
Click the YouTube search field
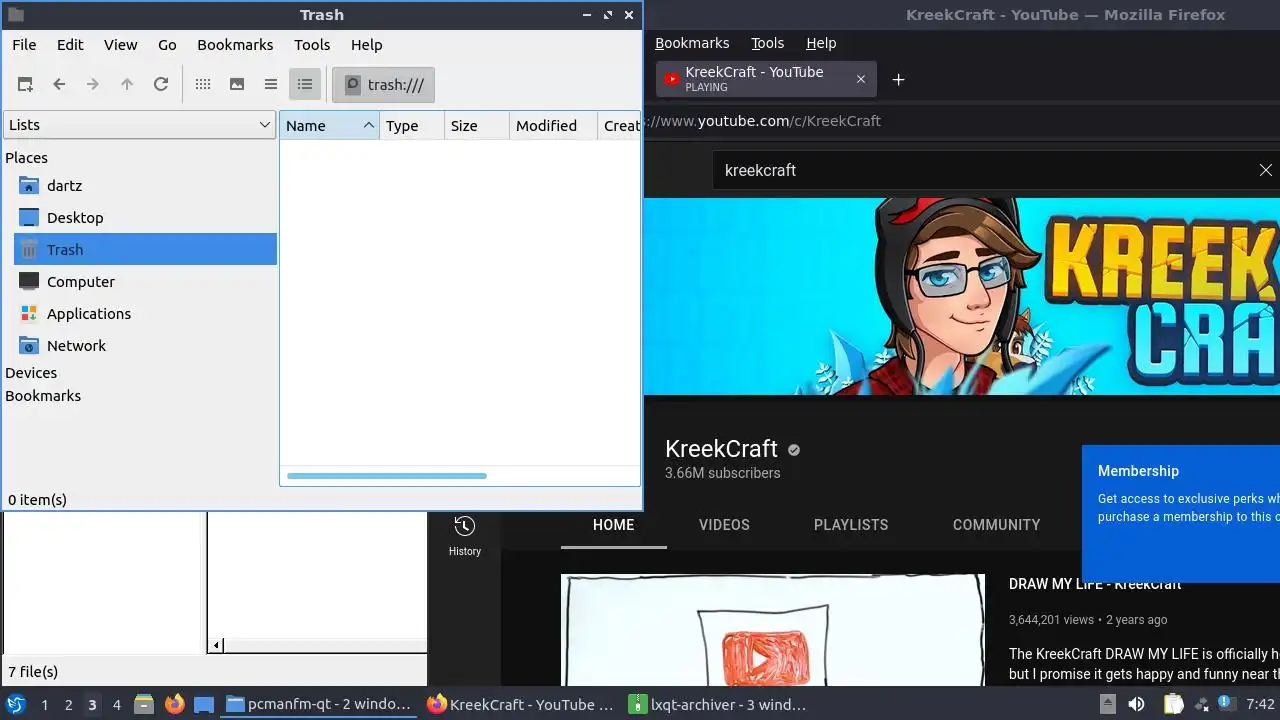click(980, 170)
